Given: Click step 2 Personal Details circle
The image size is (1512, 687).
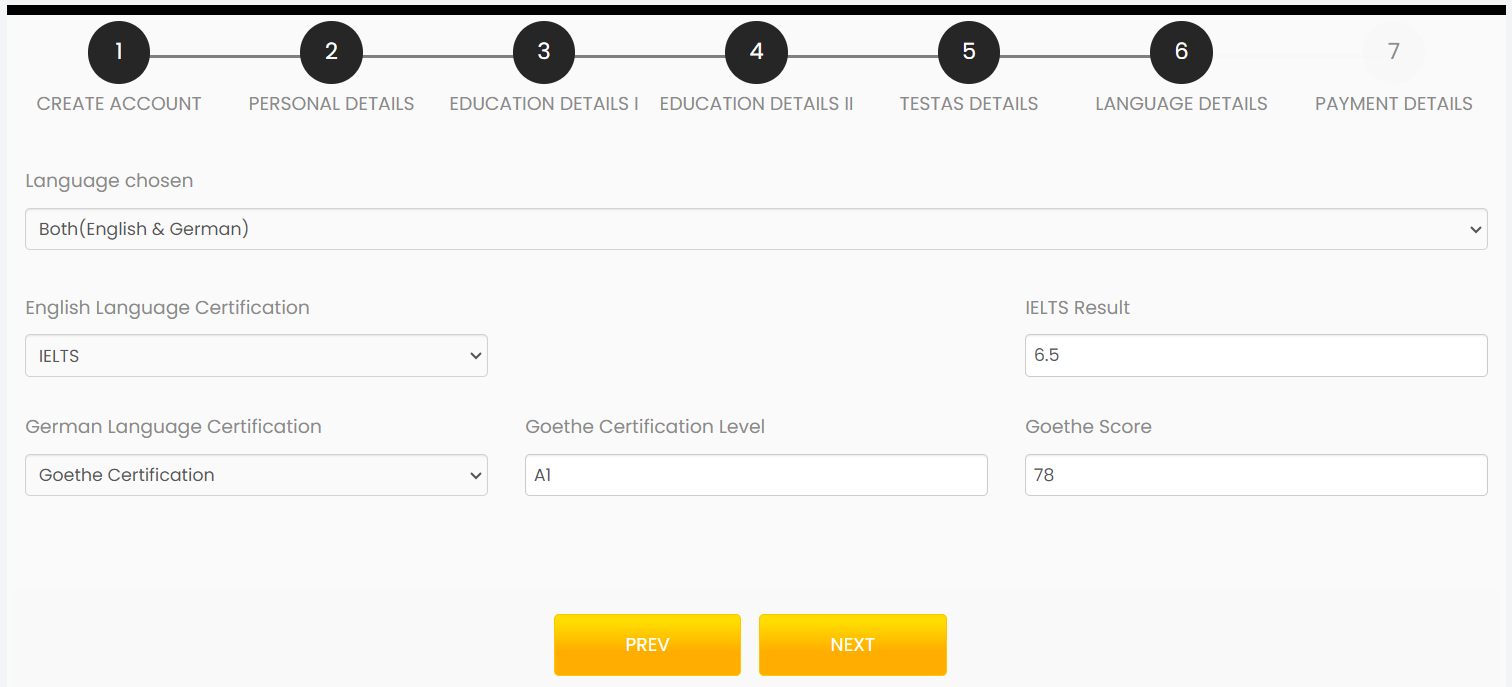Looking at the screenshot, I should click(x=331, y=52).
